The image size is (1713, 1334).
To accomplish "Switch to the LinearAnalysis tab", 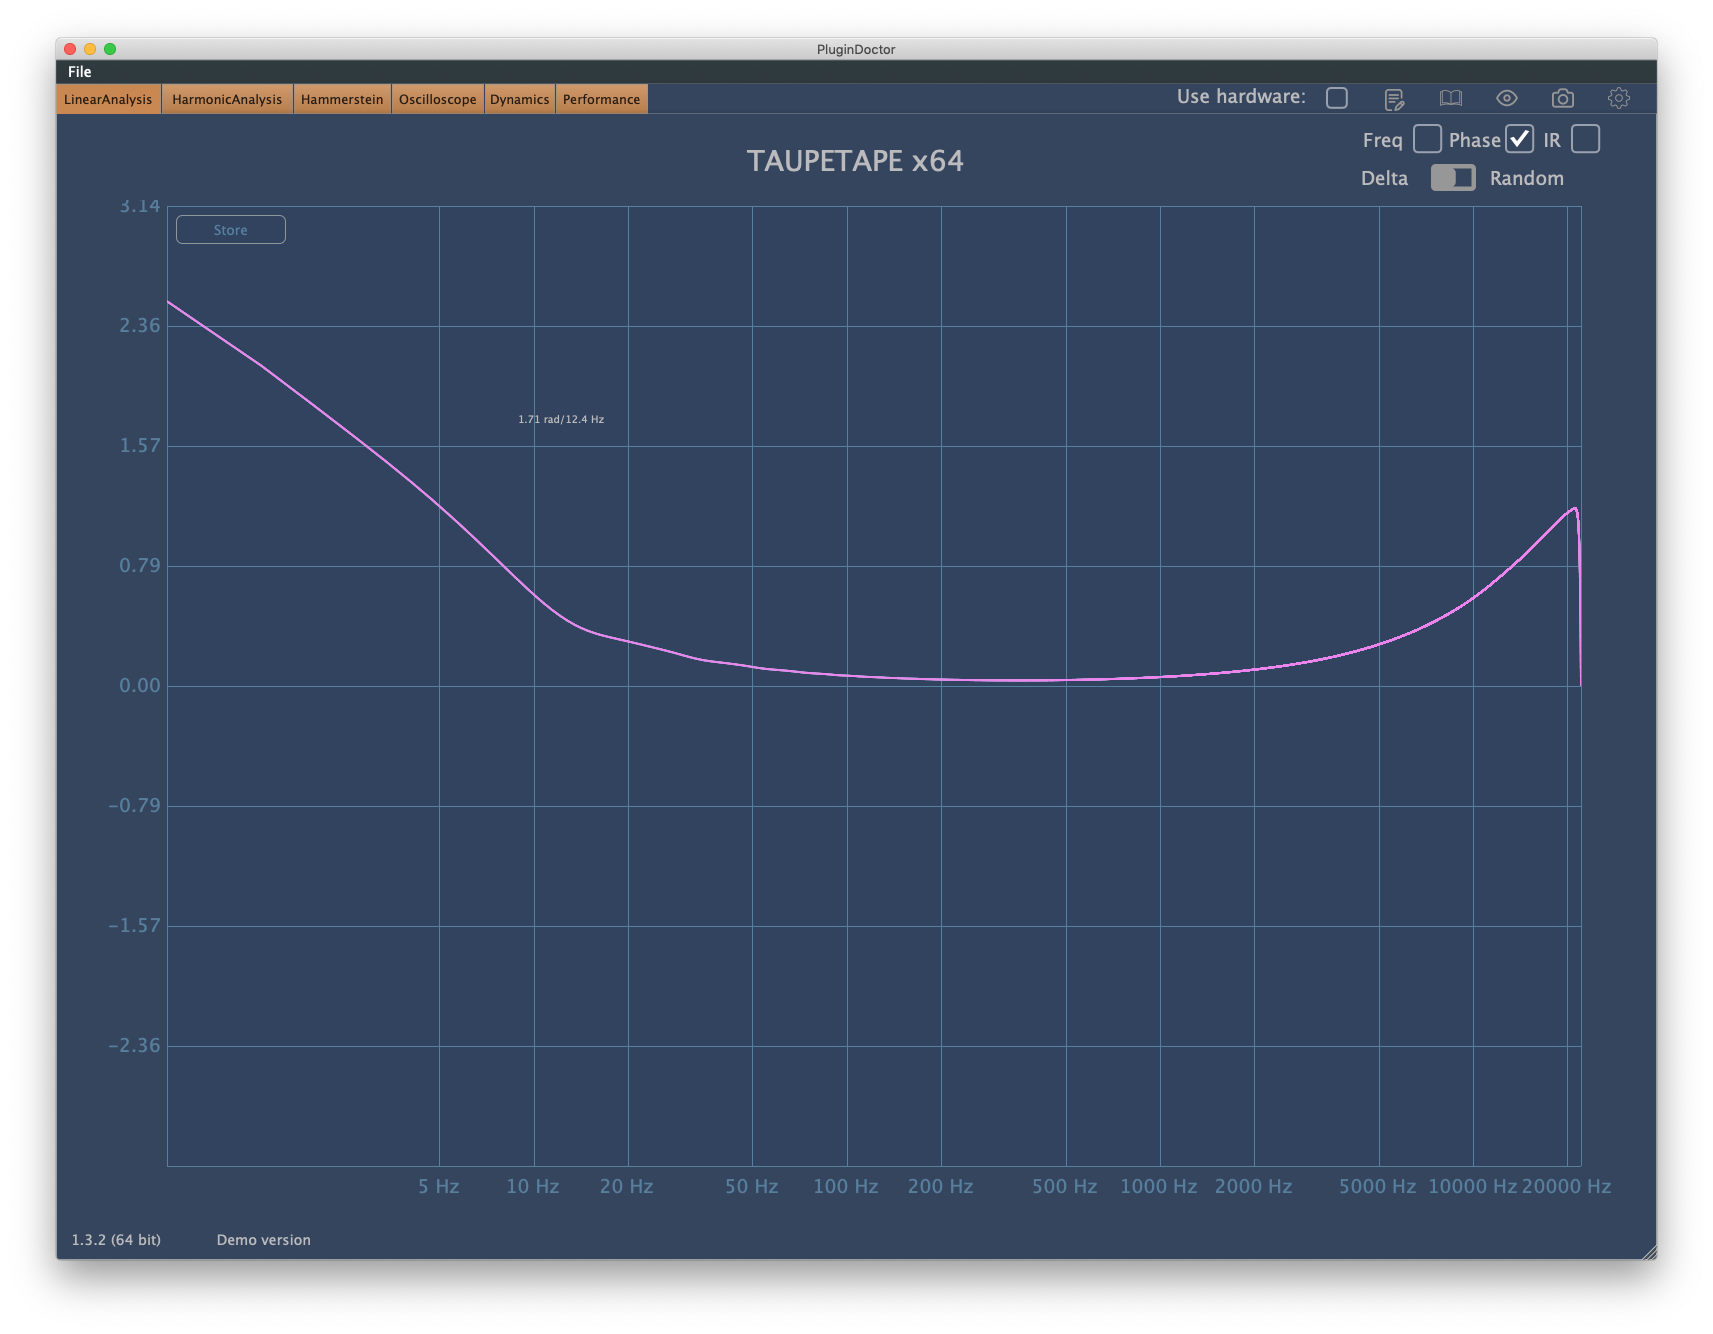I will (x=108, y=99).
